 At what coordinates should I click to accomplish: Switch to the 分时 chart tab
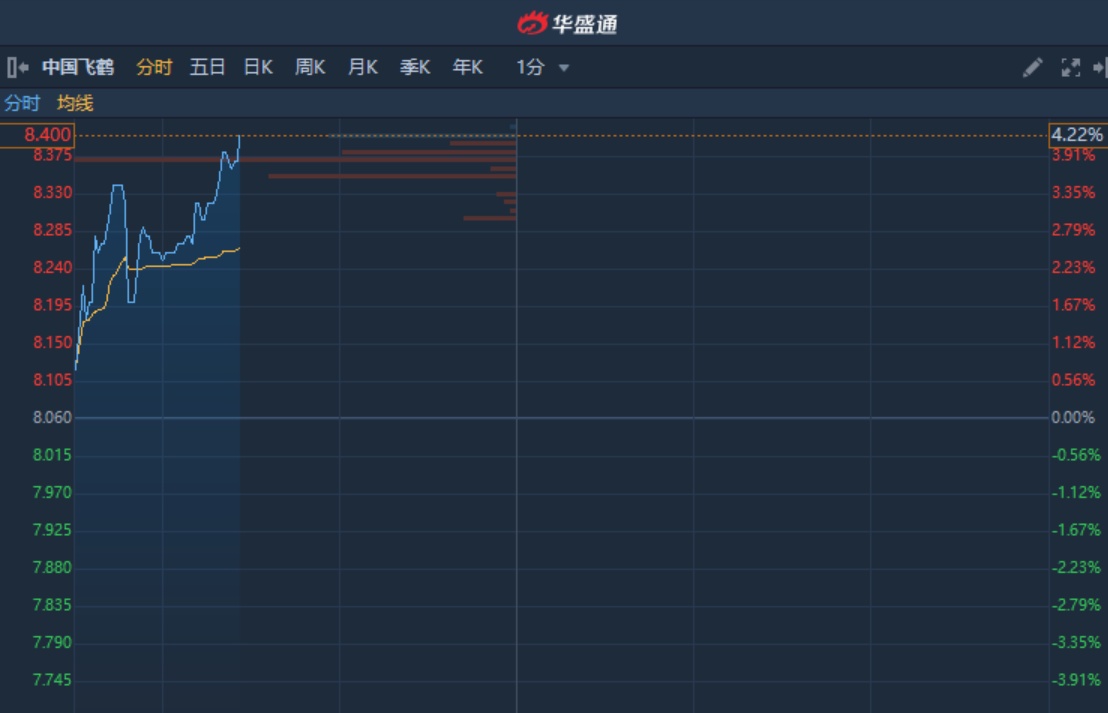[x=154, y=67]
